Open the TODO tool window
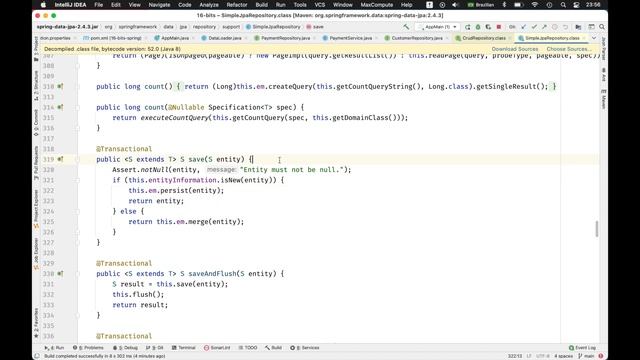The width and height of the screenshot is (640, 360). (248, 348)
